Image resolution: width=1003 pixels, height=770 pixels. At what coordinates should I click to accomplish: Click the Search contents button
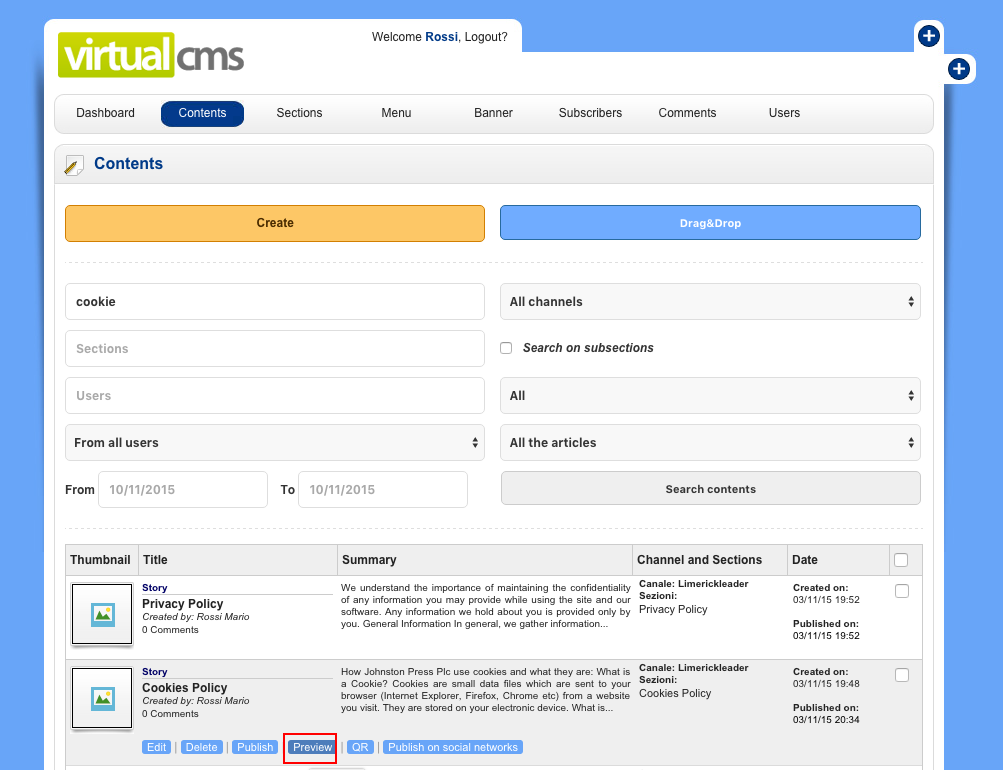(x=710, y=489)
